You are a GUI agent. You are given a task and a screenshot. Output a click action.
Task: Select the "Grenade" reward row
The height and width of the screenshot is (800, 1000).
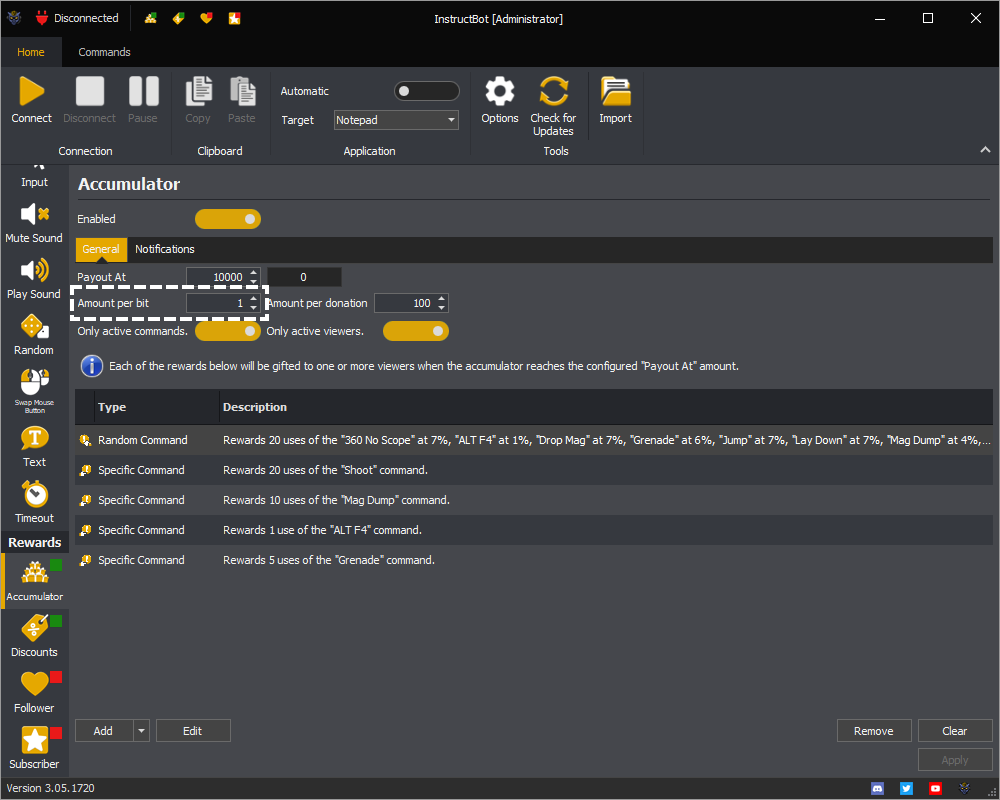534,560
